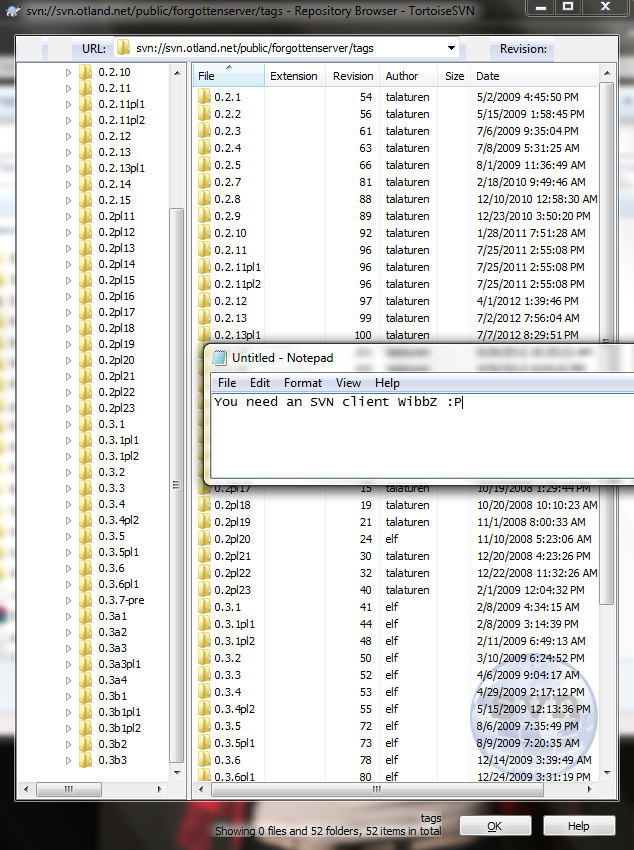This screenshot has height=850, width=634.
Task: Click folder icon of 0.2.1 in file list
Action: [204, 97]
